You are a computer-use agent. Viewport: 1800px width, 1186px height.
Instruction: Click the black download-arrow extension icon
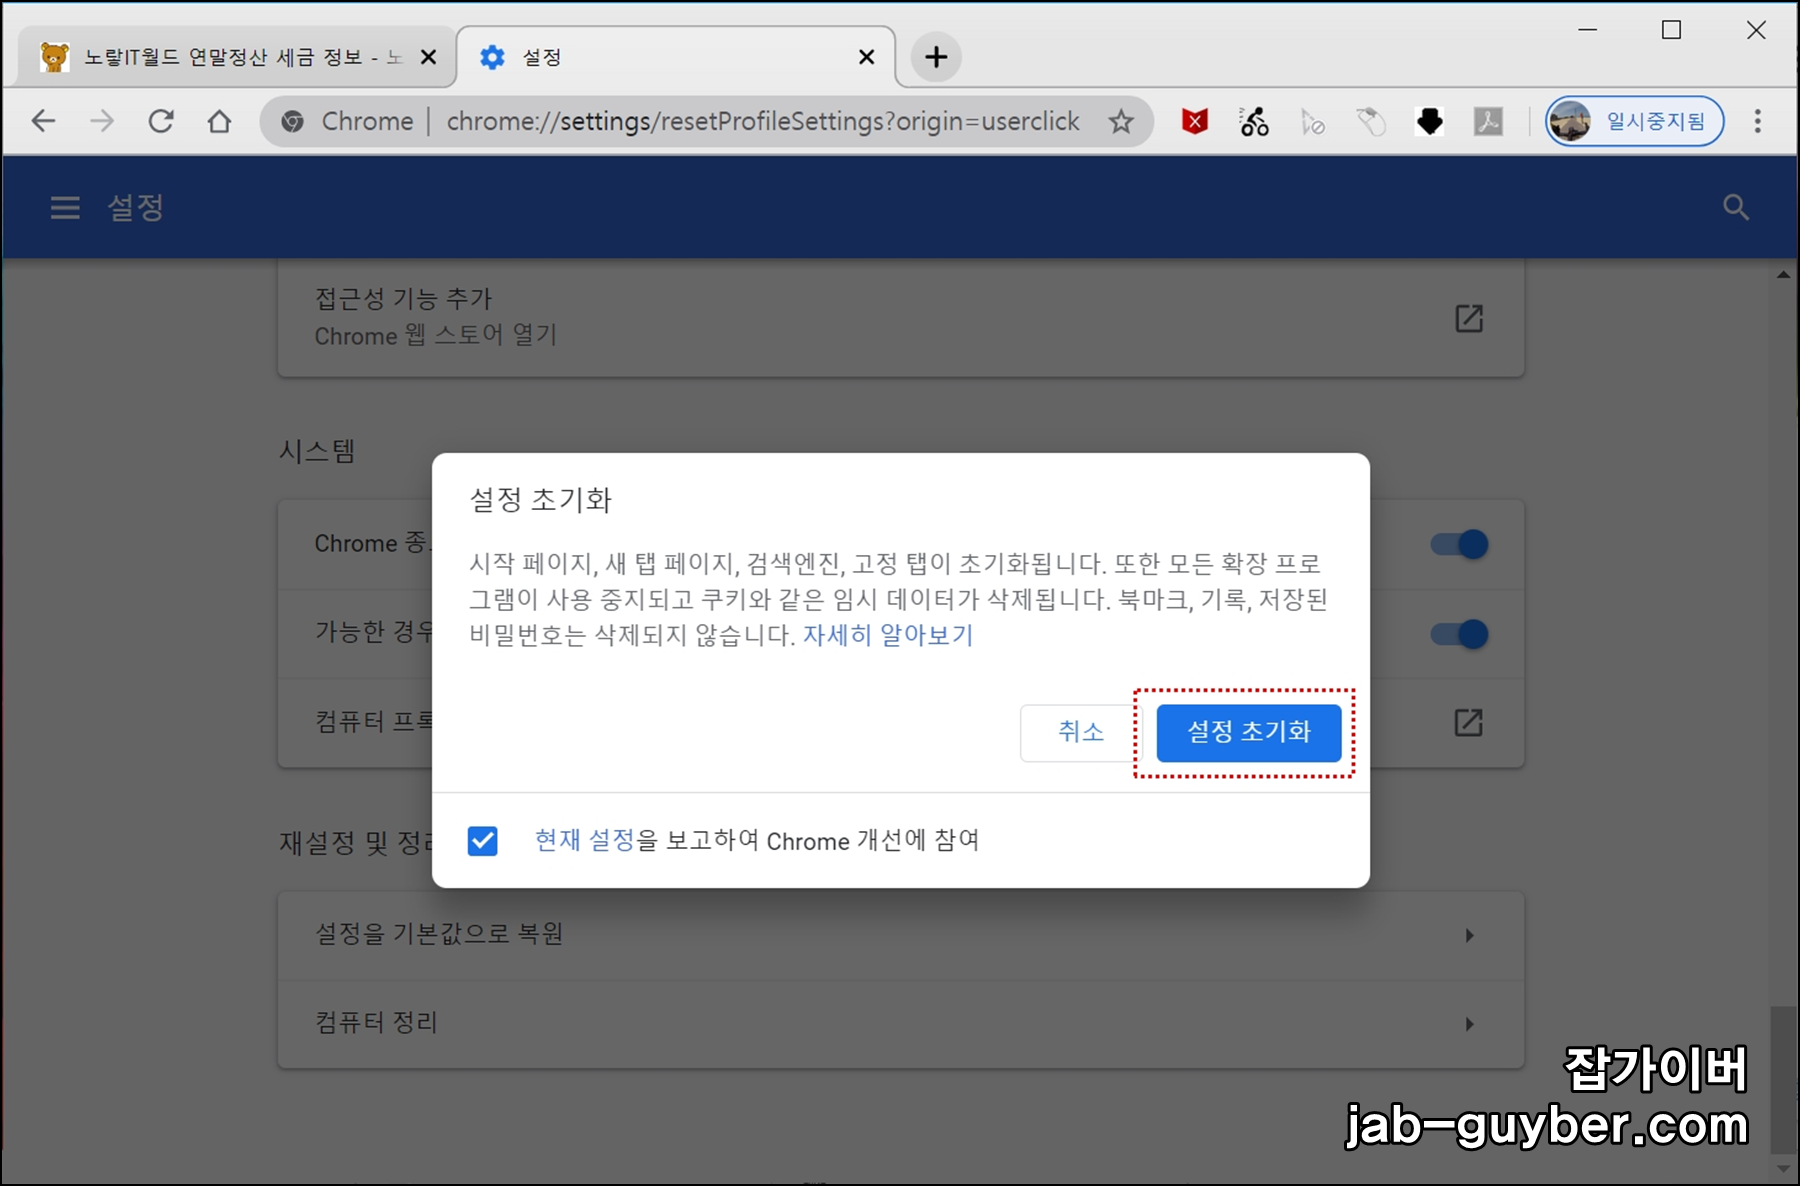click(1429, 121)
